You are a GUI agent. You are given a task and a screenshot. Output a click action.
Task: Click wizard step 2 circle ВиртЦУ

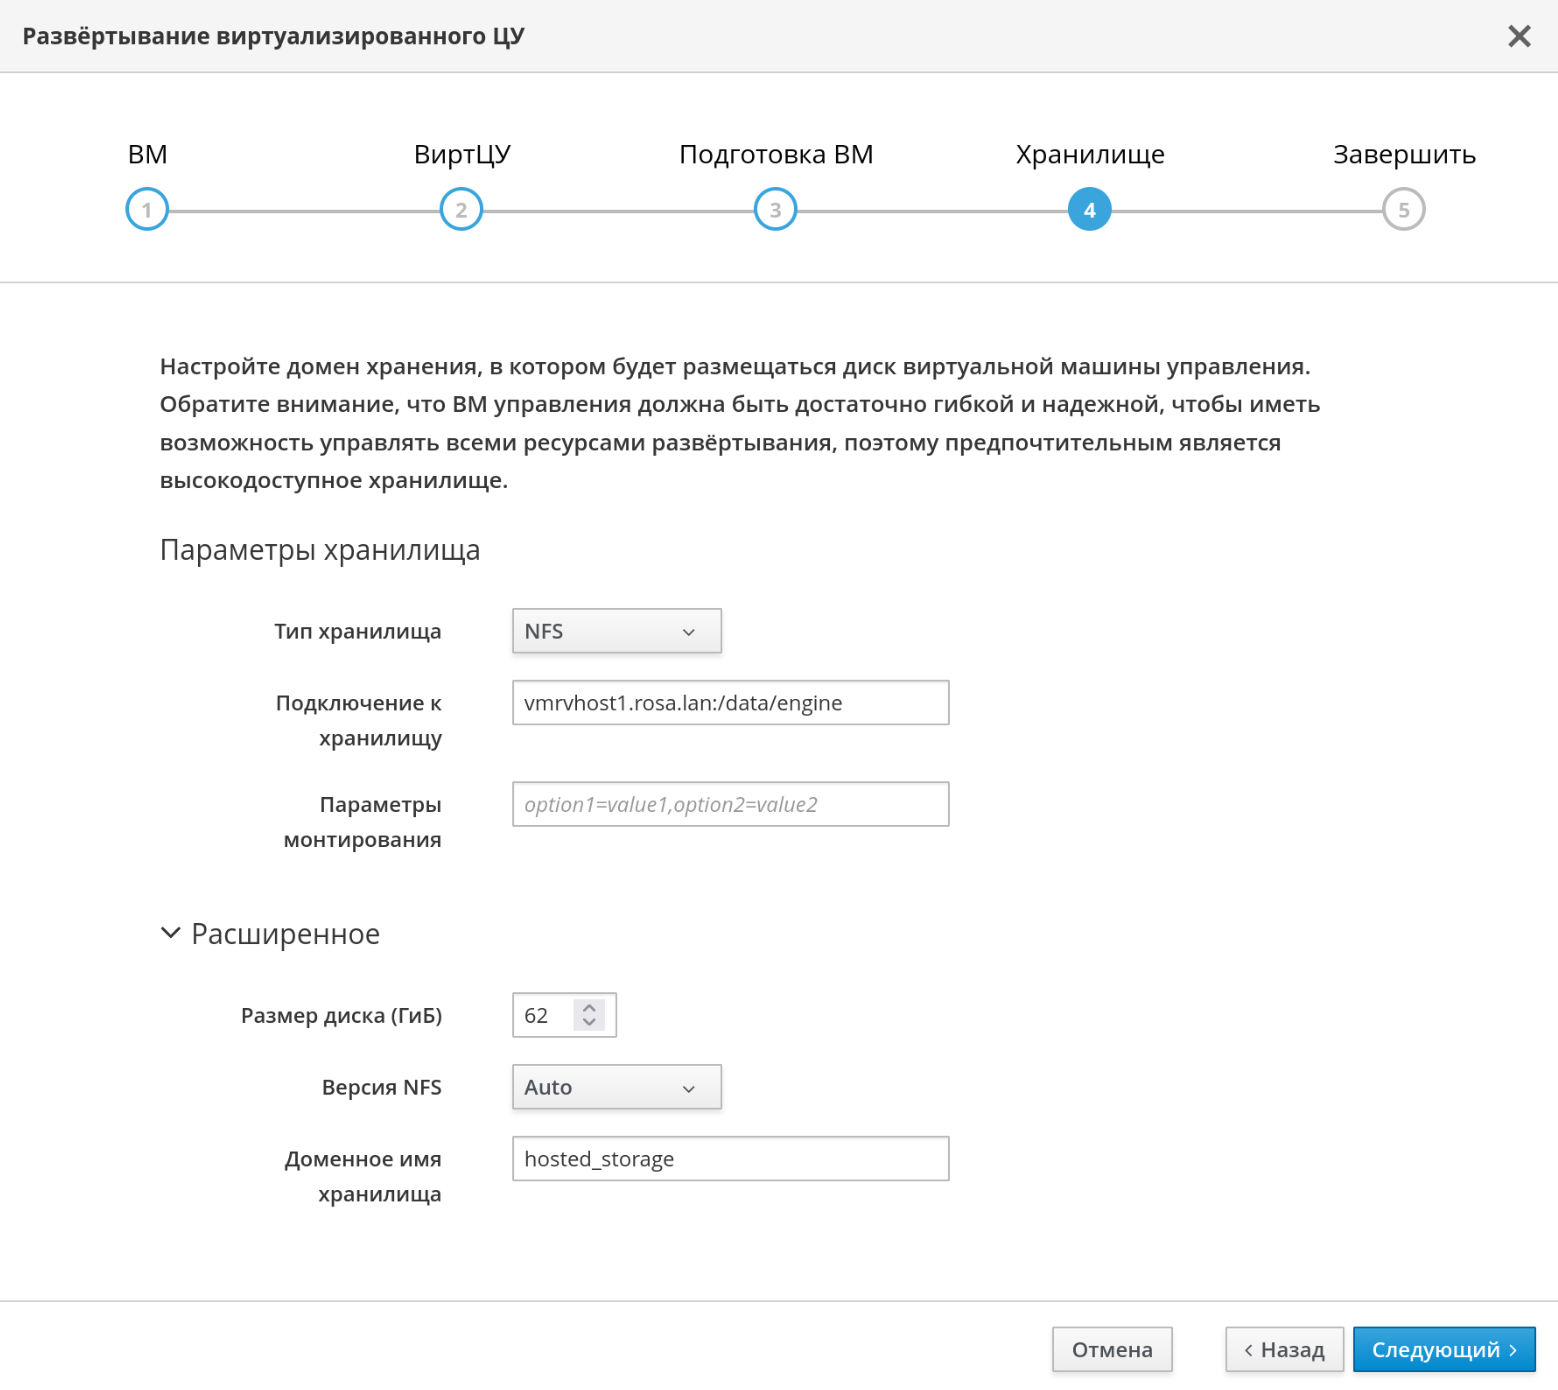point(461,210)
